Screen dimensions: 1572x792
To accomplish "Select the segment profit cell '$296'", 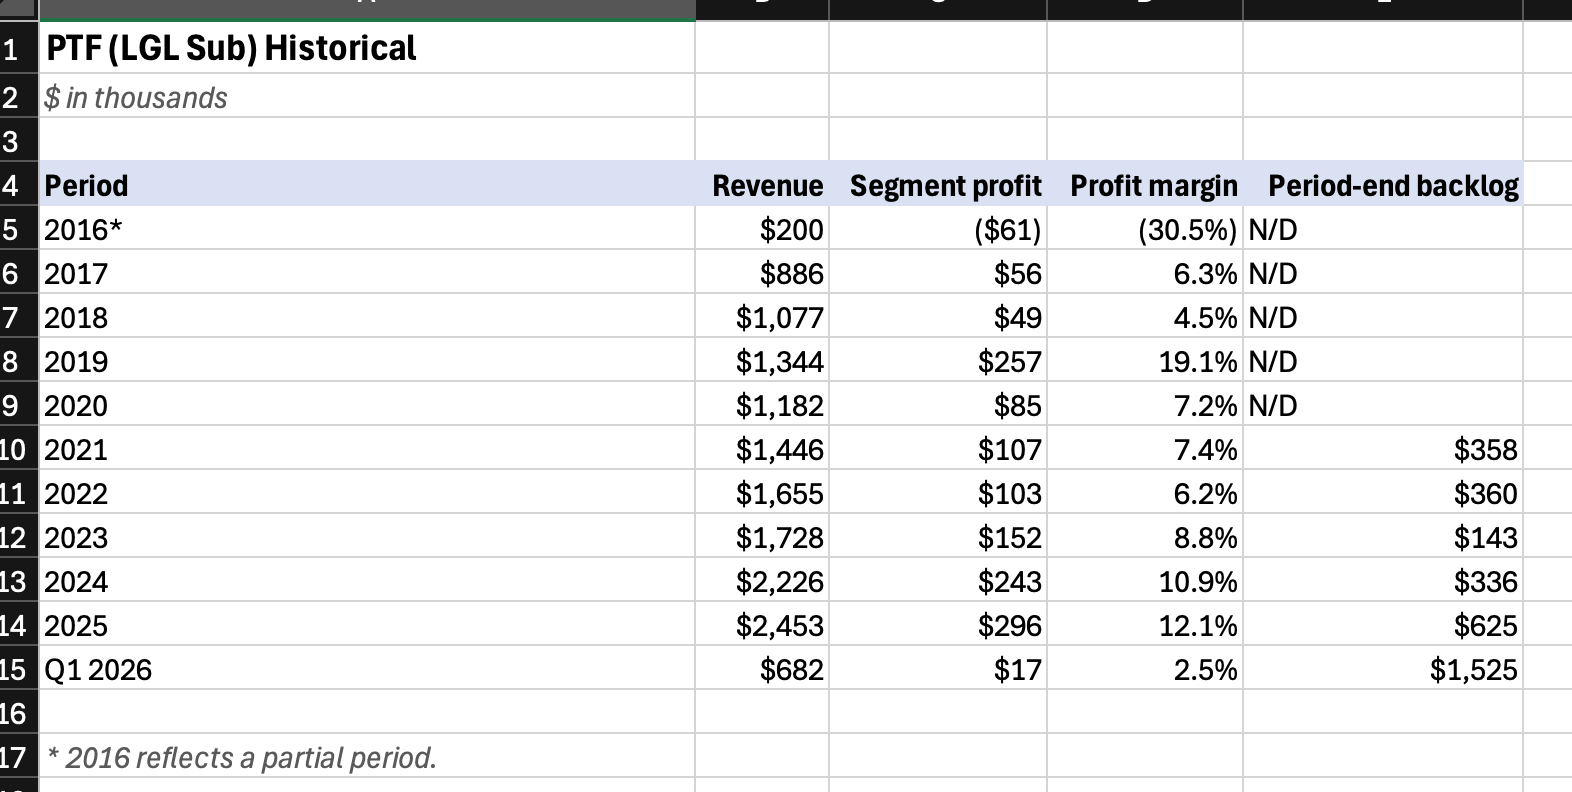I will 938,625.
